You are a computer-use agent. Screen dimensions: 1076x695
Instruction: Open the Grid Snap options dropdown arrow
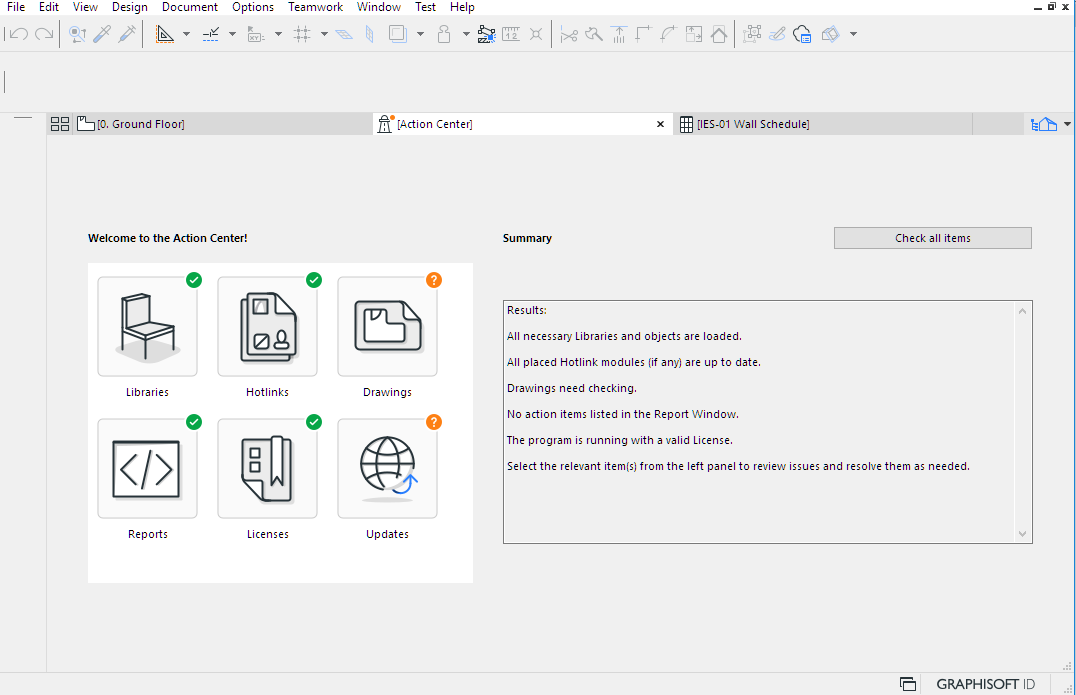tap(324, 34)
